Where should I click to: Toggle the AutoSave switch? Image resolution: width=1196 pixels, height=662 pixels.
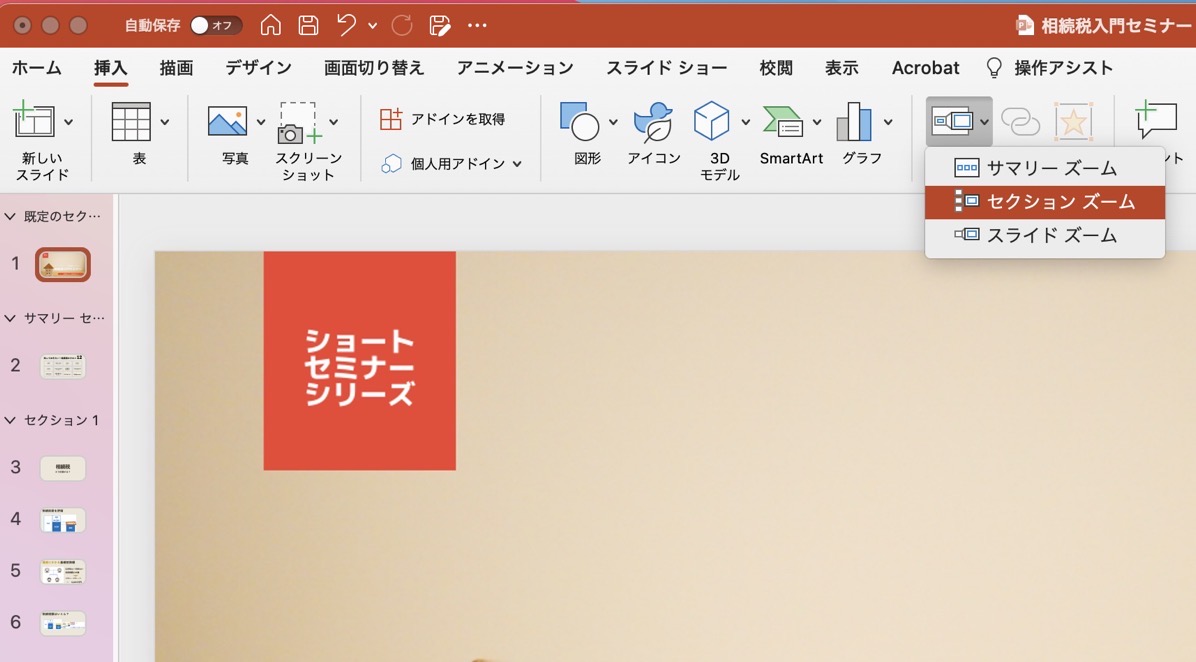[216, 25]
